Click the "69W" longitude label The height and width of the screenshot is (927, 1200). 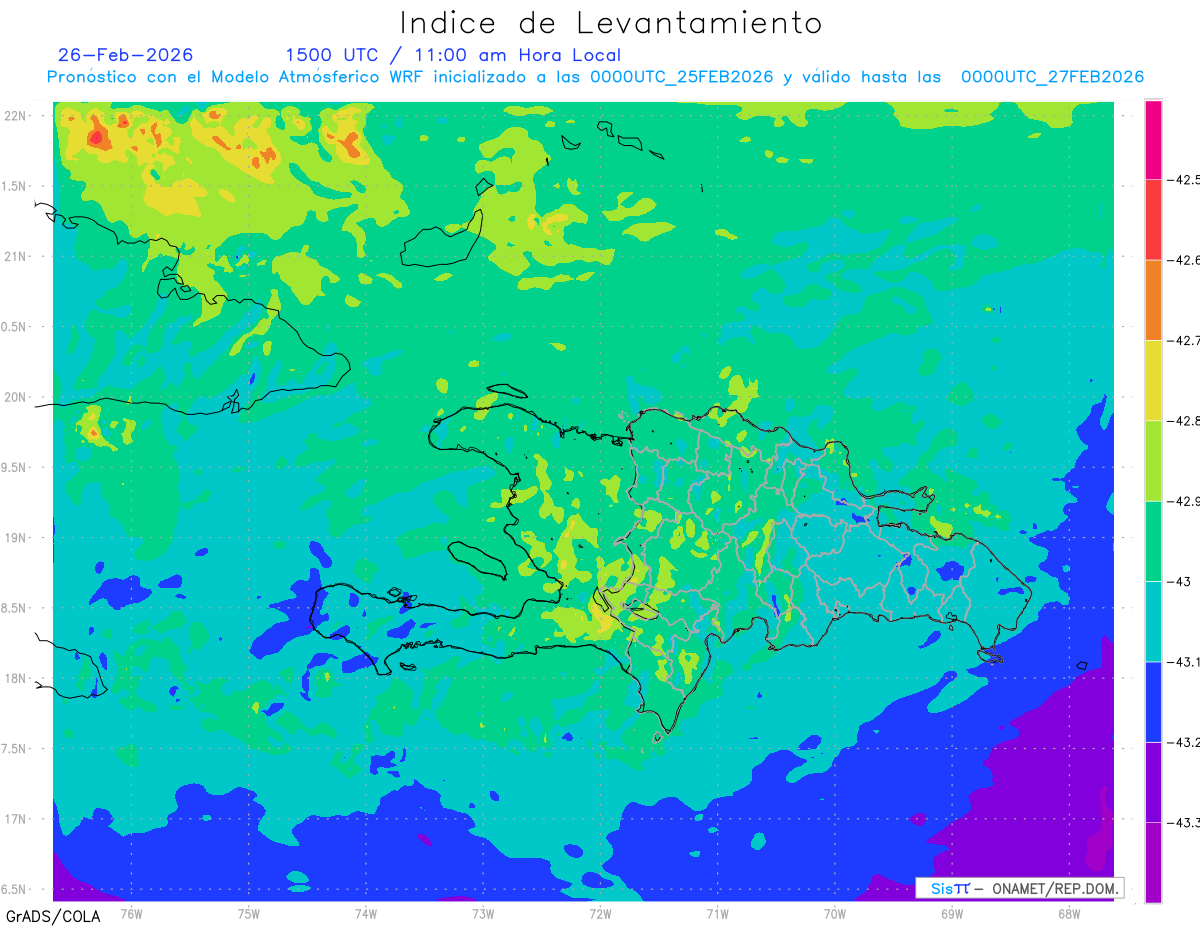point(952,913)
